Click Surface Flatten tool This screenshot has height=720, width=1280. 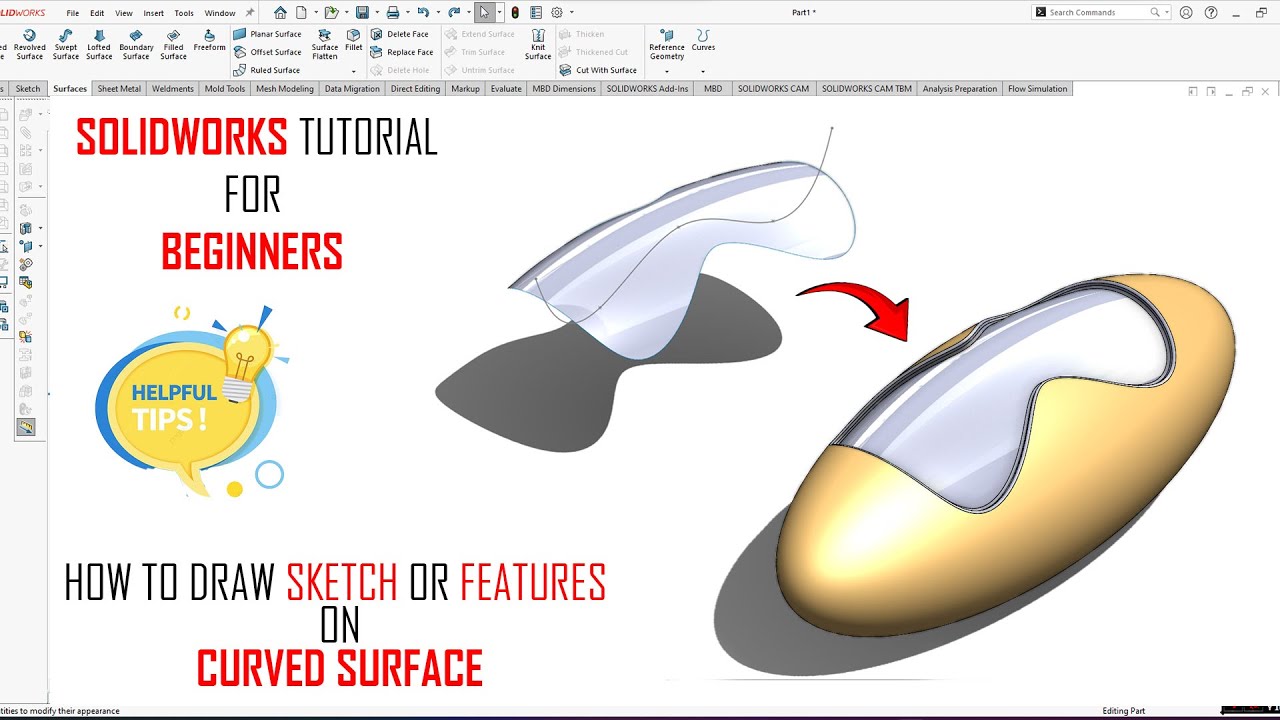(325, 46)
